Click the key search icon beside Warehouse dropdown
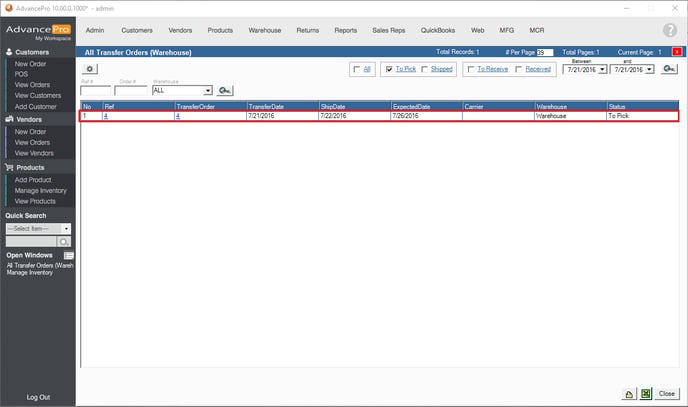The image size is (688, 407). pos(225,91)
